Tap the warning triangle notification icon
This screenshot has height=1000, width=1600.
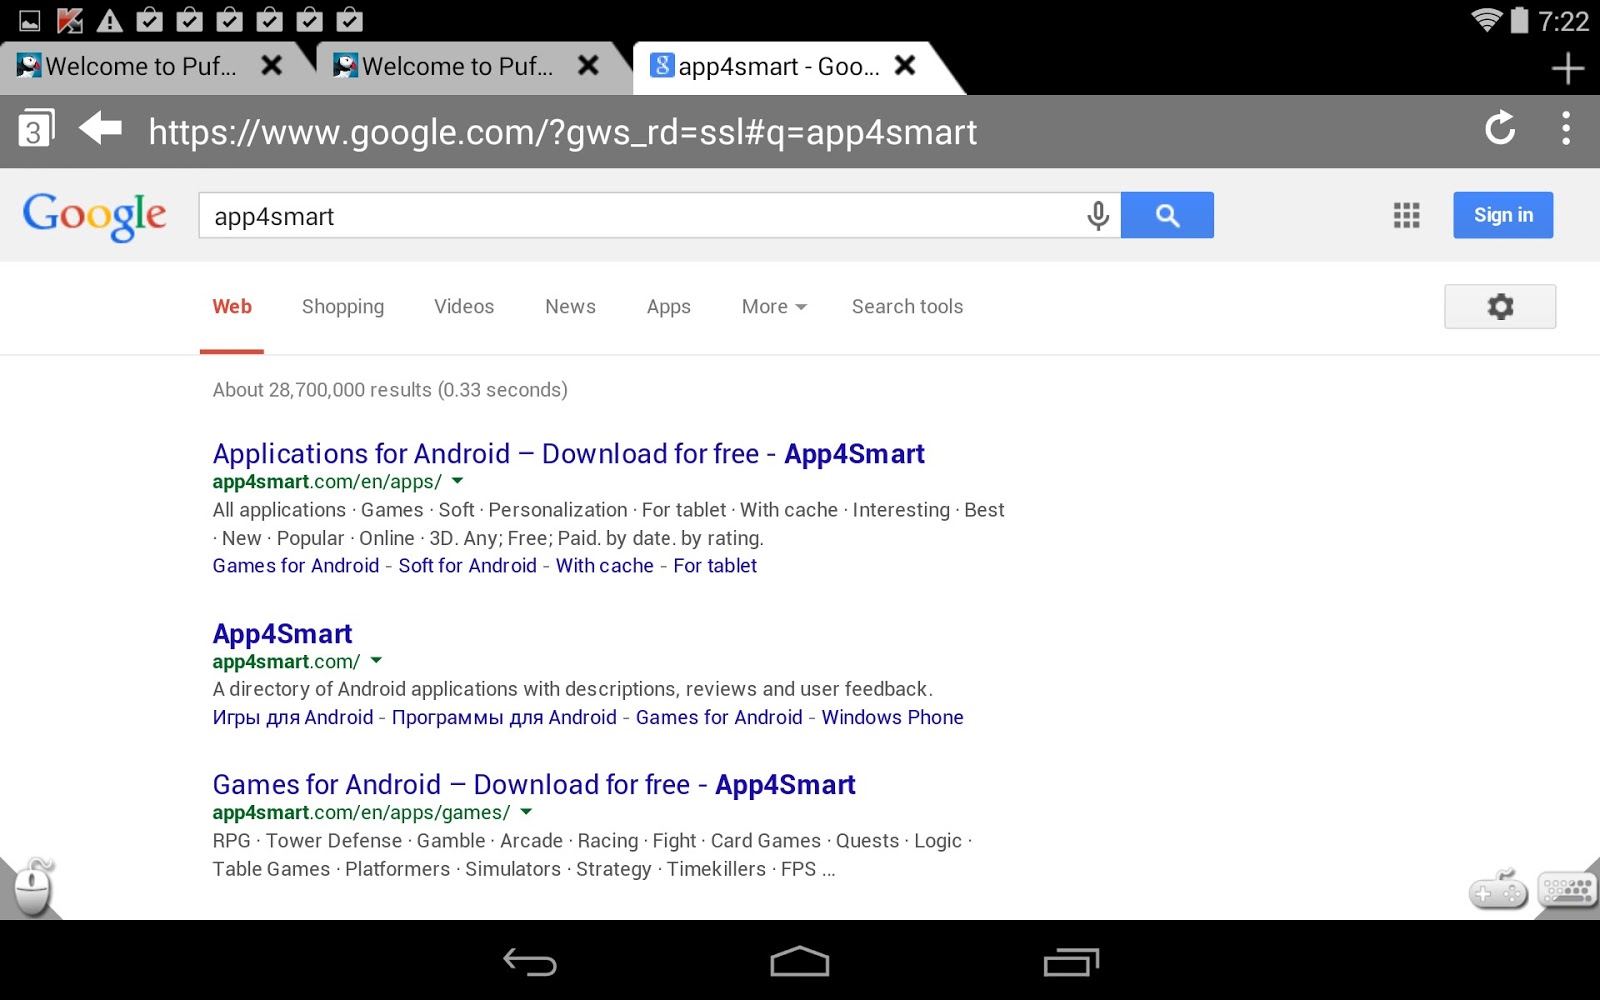coord(110,20)
